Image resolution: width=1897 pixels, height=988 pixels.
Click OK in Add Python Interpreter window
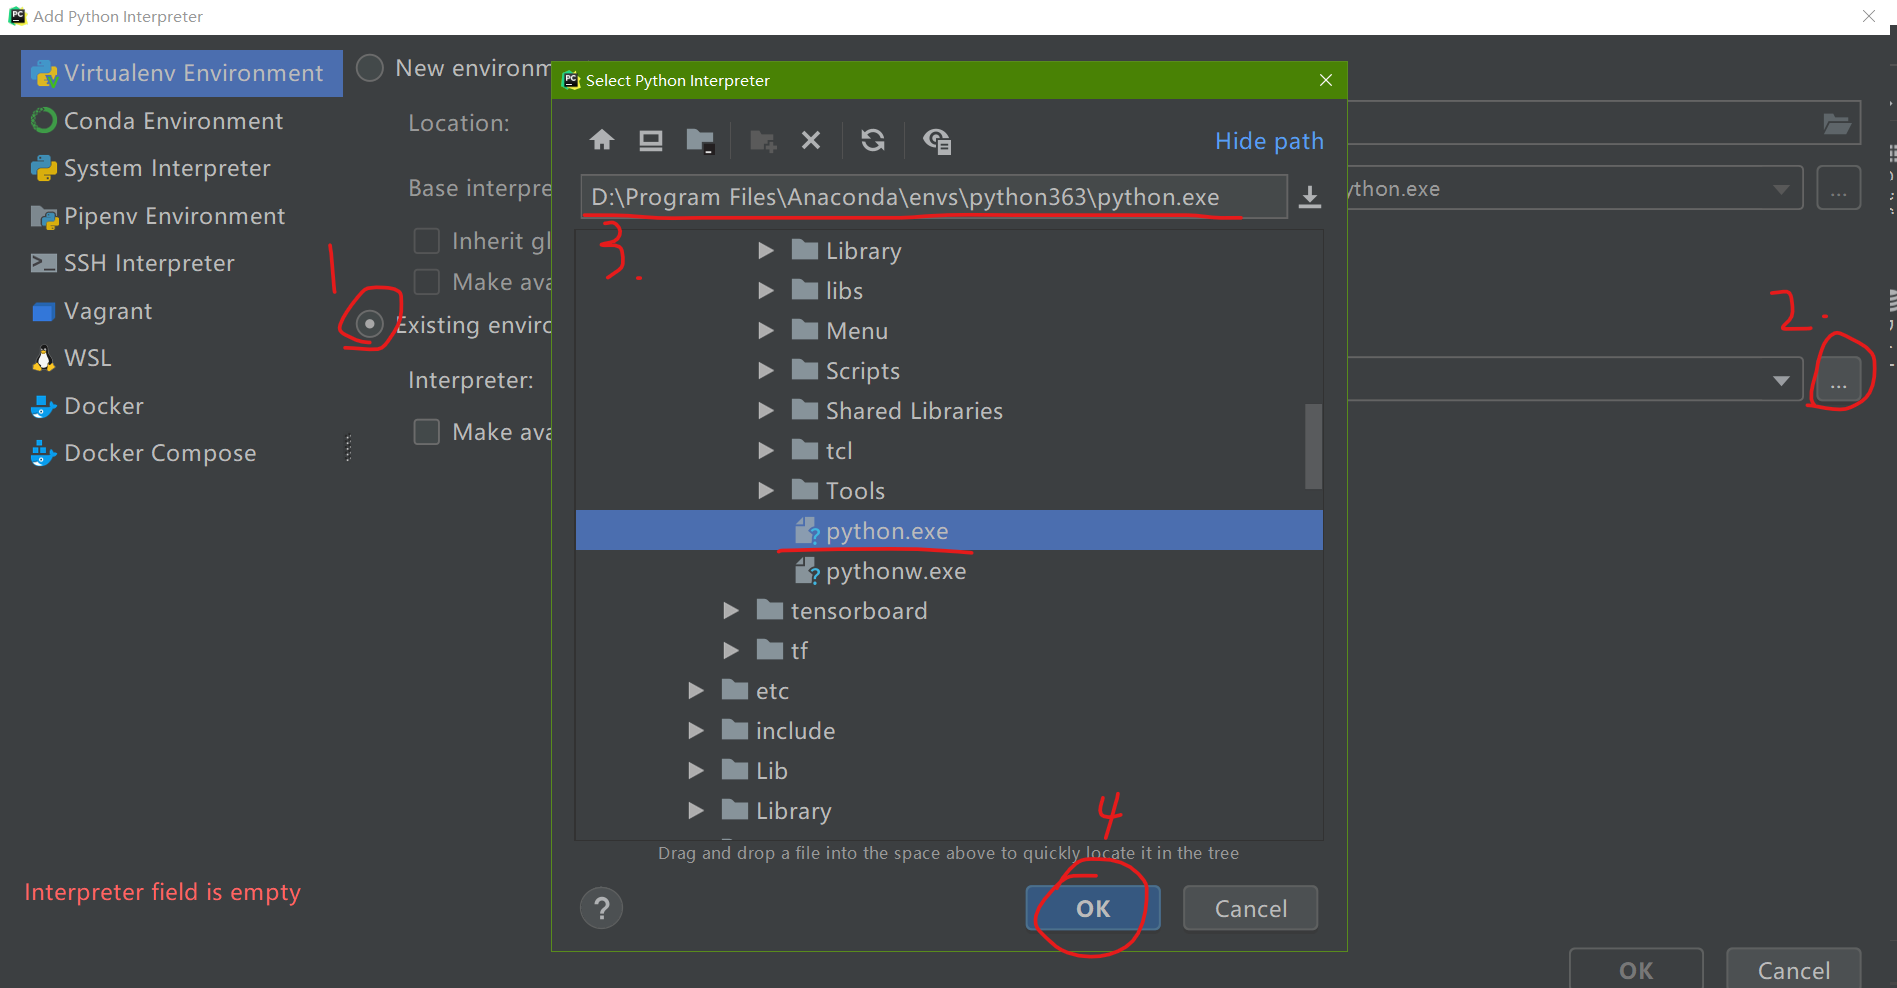(1636, 969)
